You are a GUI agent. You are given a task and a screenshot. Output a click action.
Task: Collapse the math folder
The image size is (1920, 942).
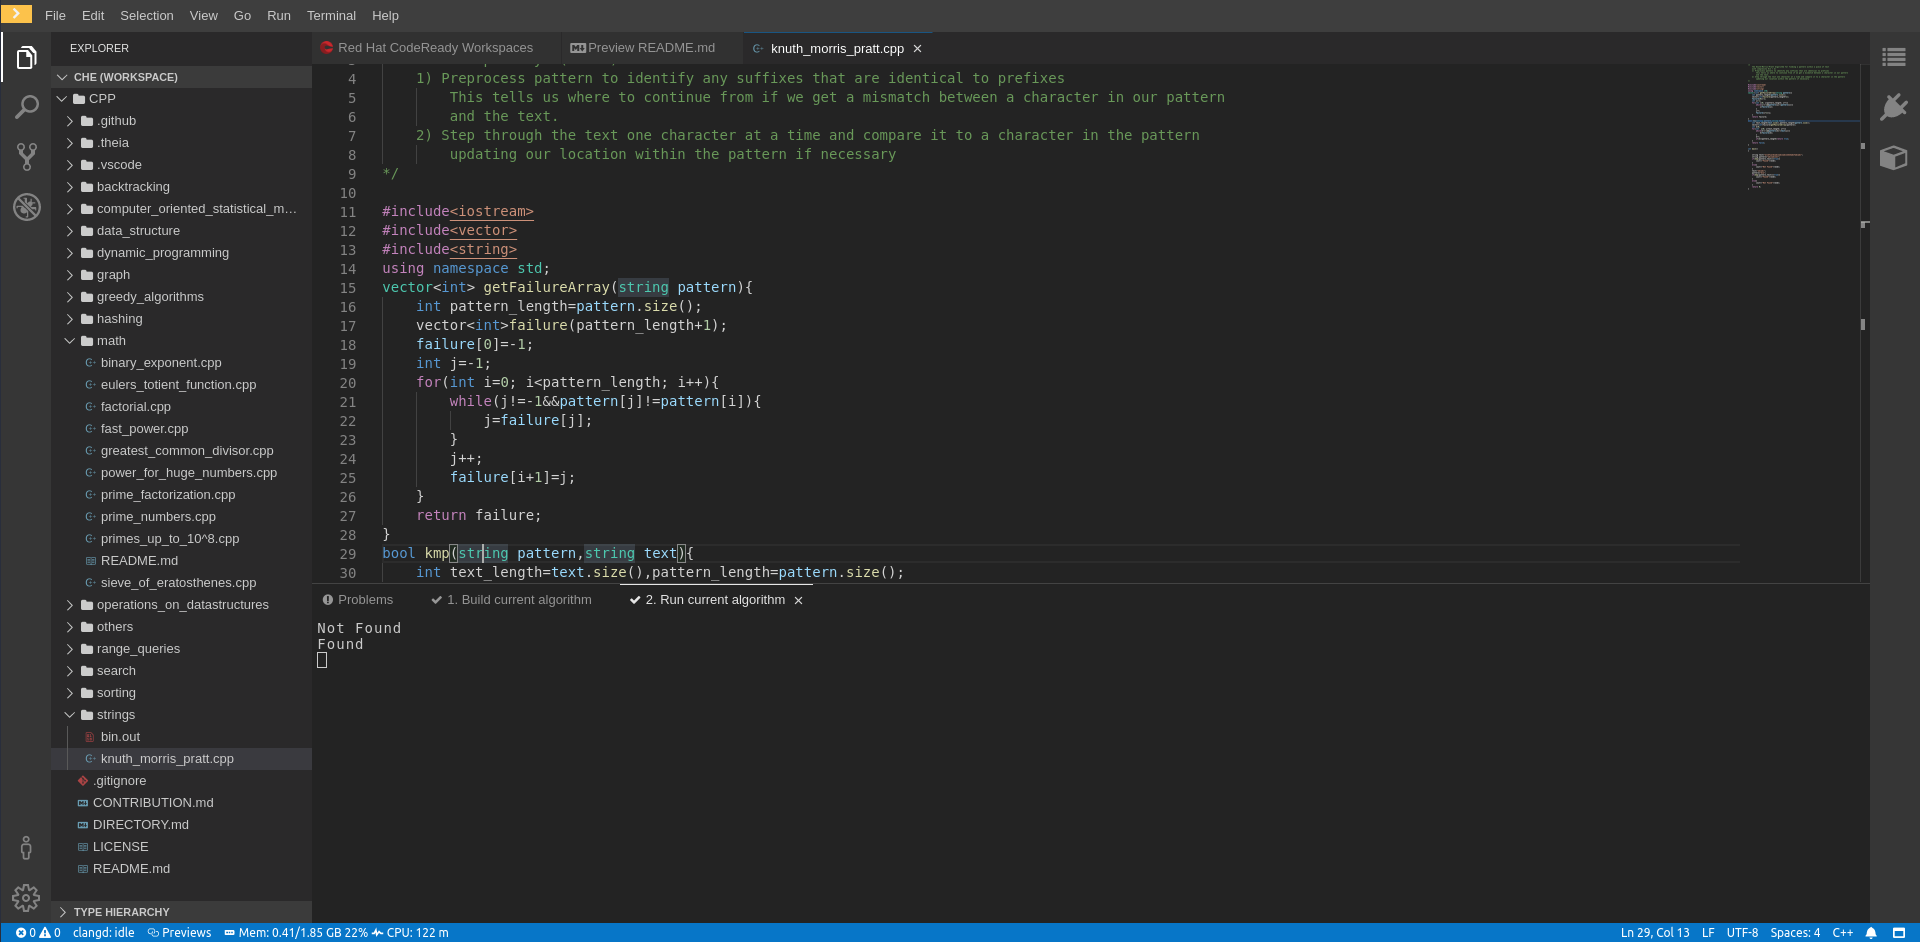pos(110,341)
